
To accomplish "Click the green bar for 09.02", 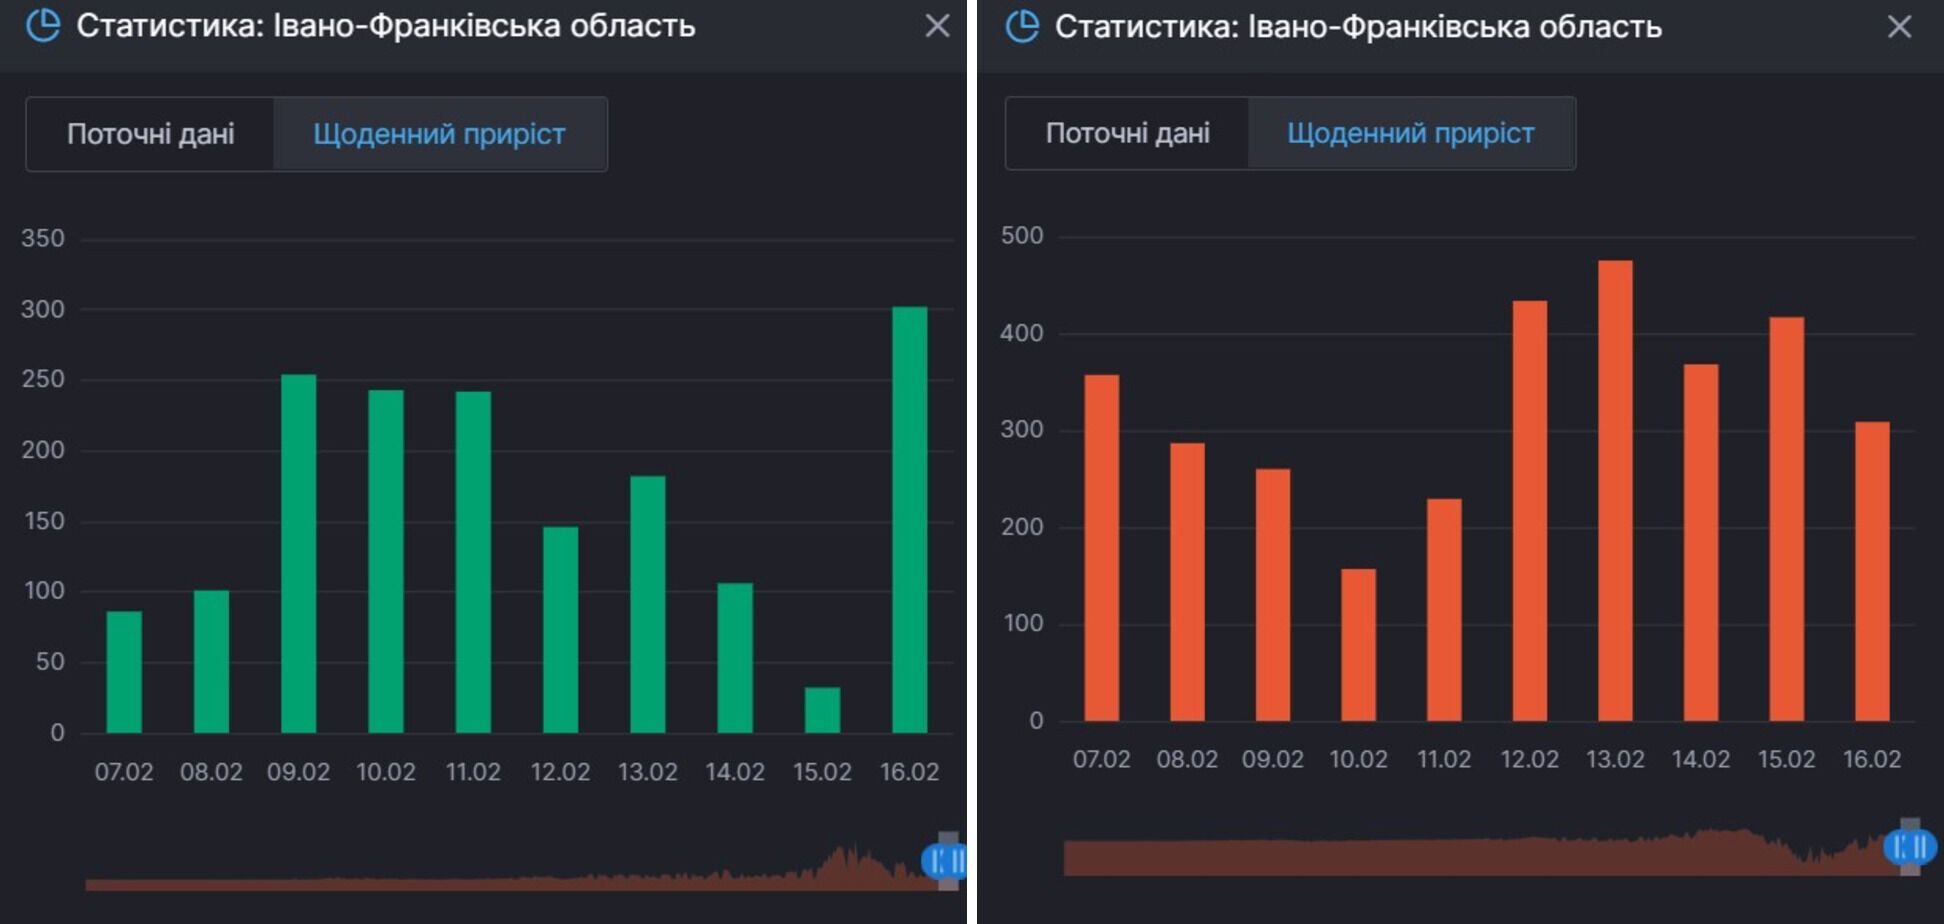I will tap(298, 553).
